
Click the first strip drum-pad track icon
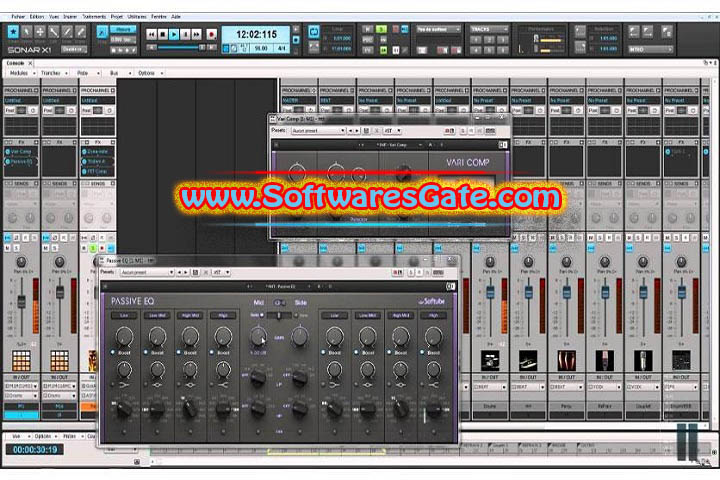point(21,360)
